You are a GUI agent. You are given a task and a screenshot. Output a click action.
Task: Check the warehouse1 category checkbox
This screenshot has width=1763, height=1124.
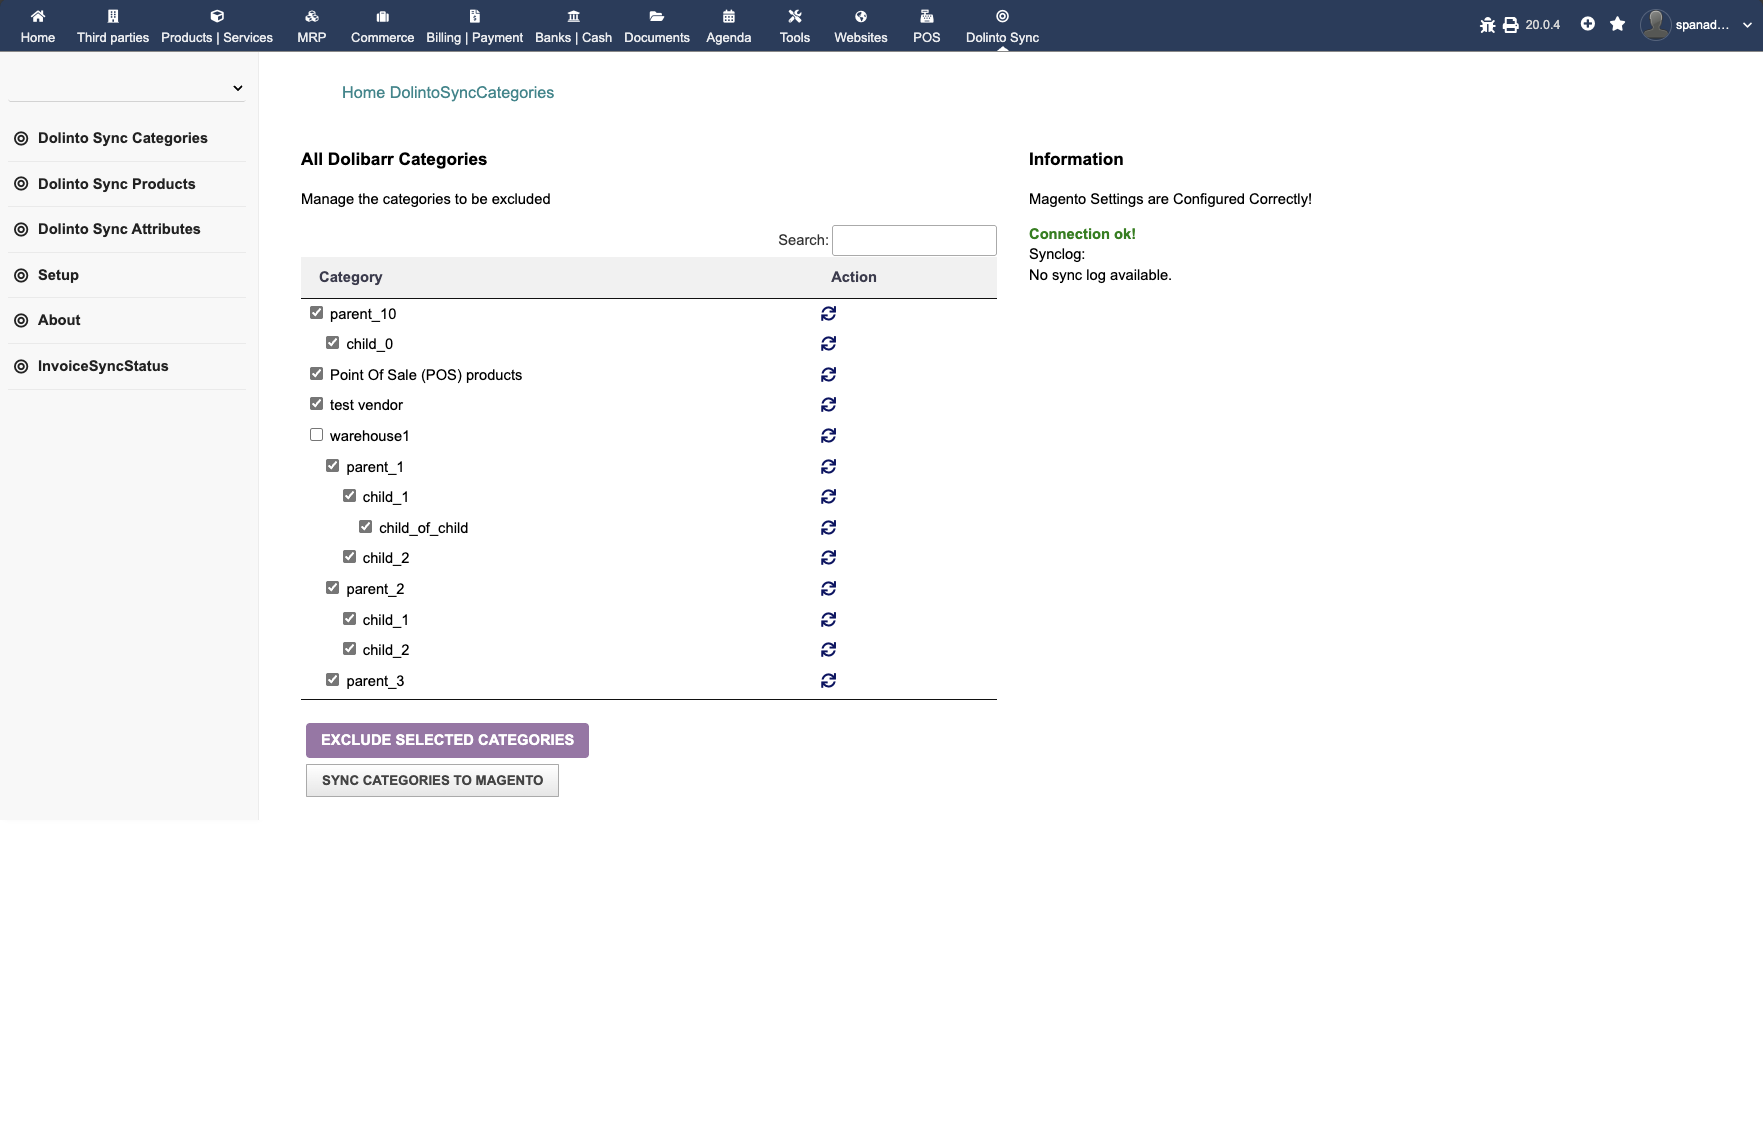click(316, 435)
